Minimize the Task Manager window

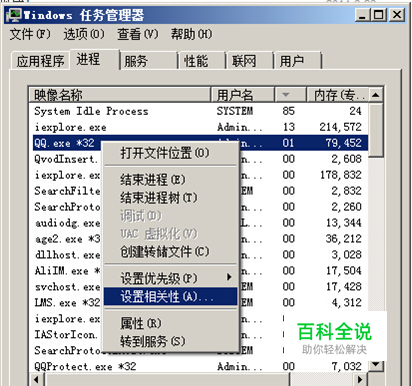(363, 15)
